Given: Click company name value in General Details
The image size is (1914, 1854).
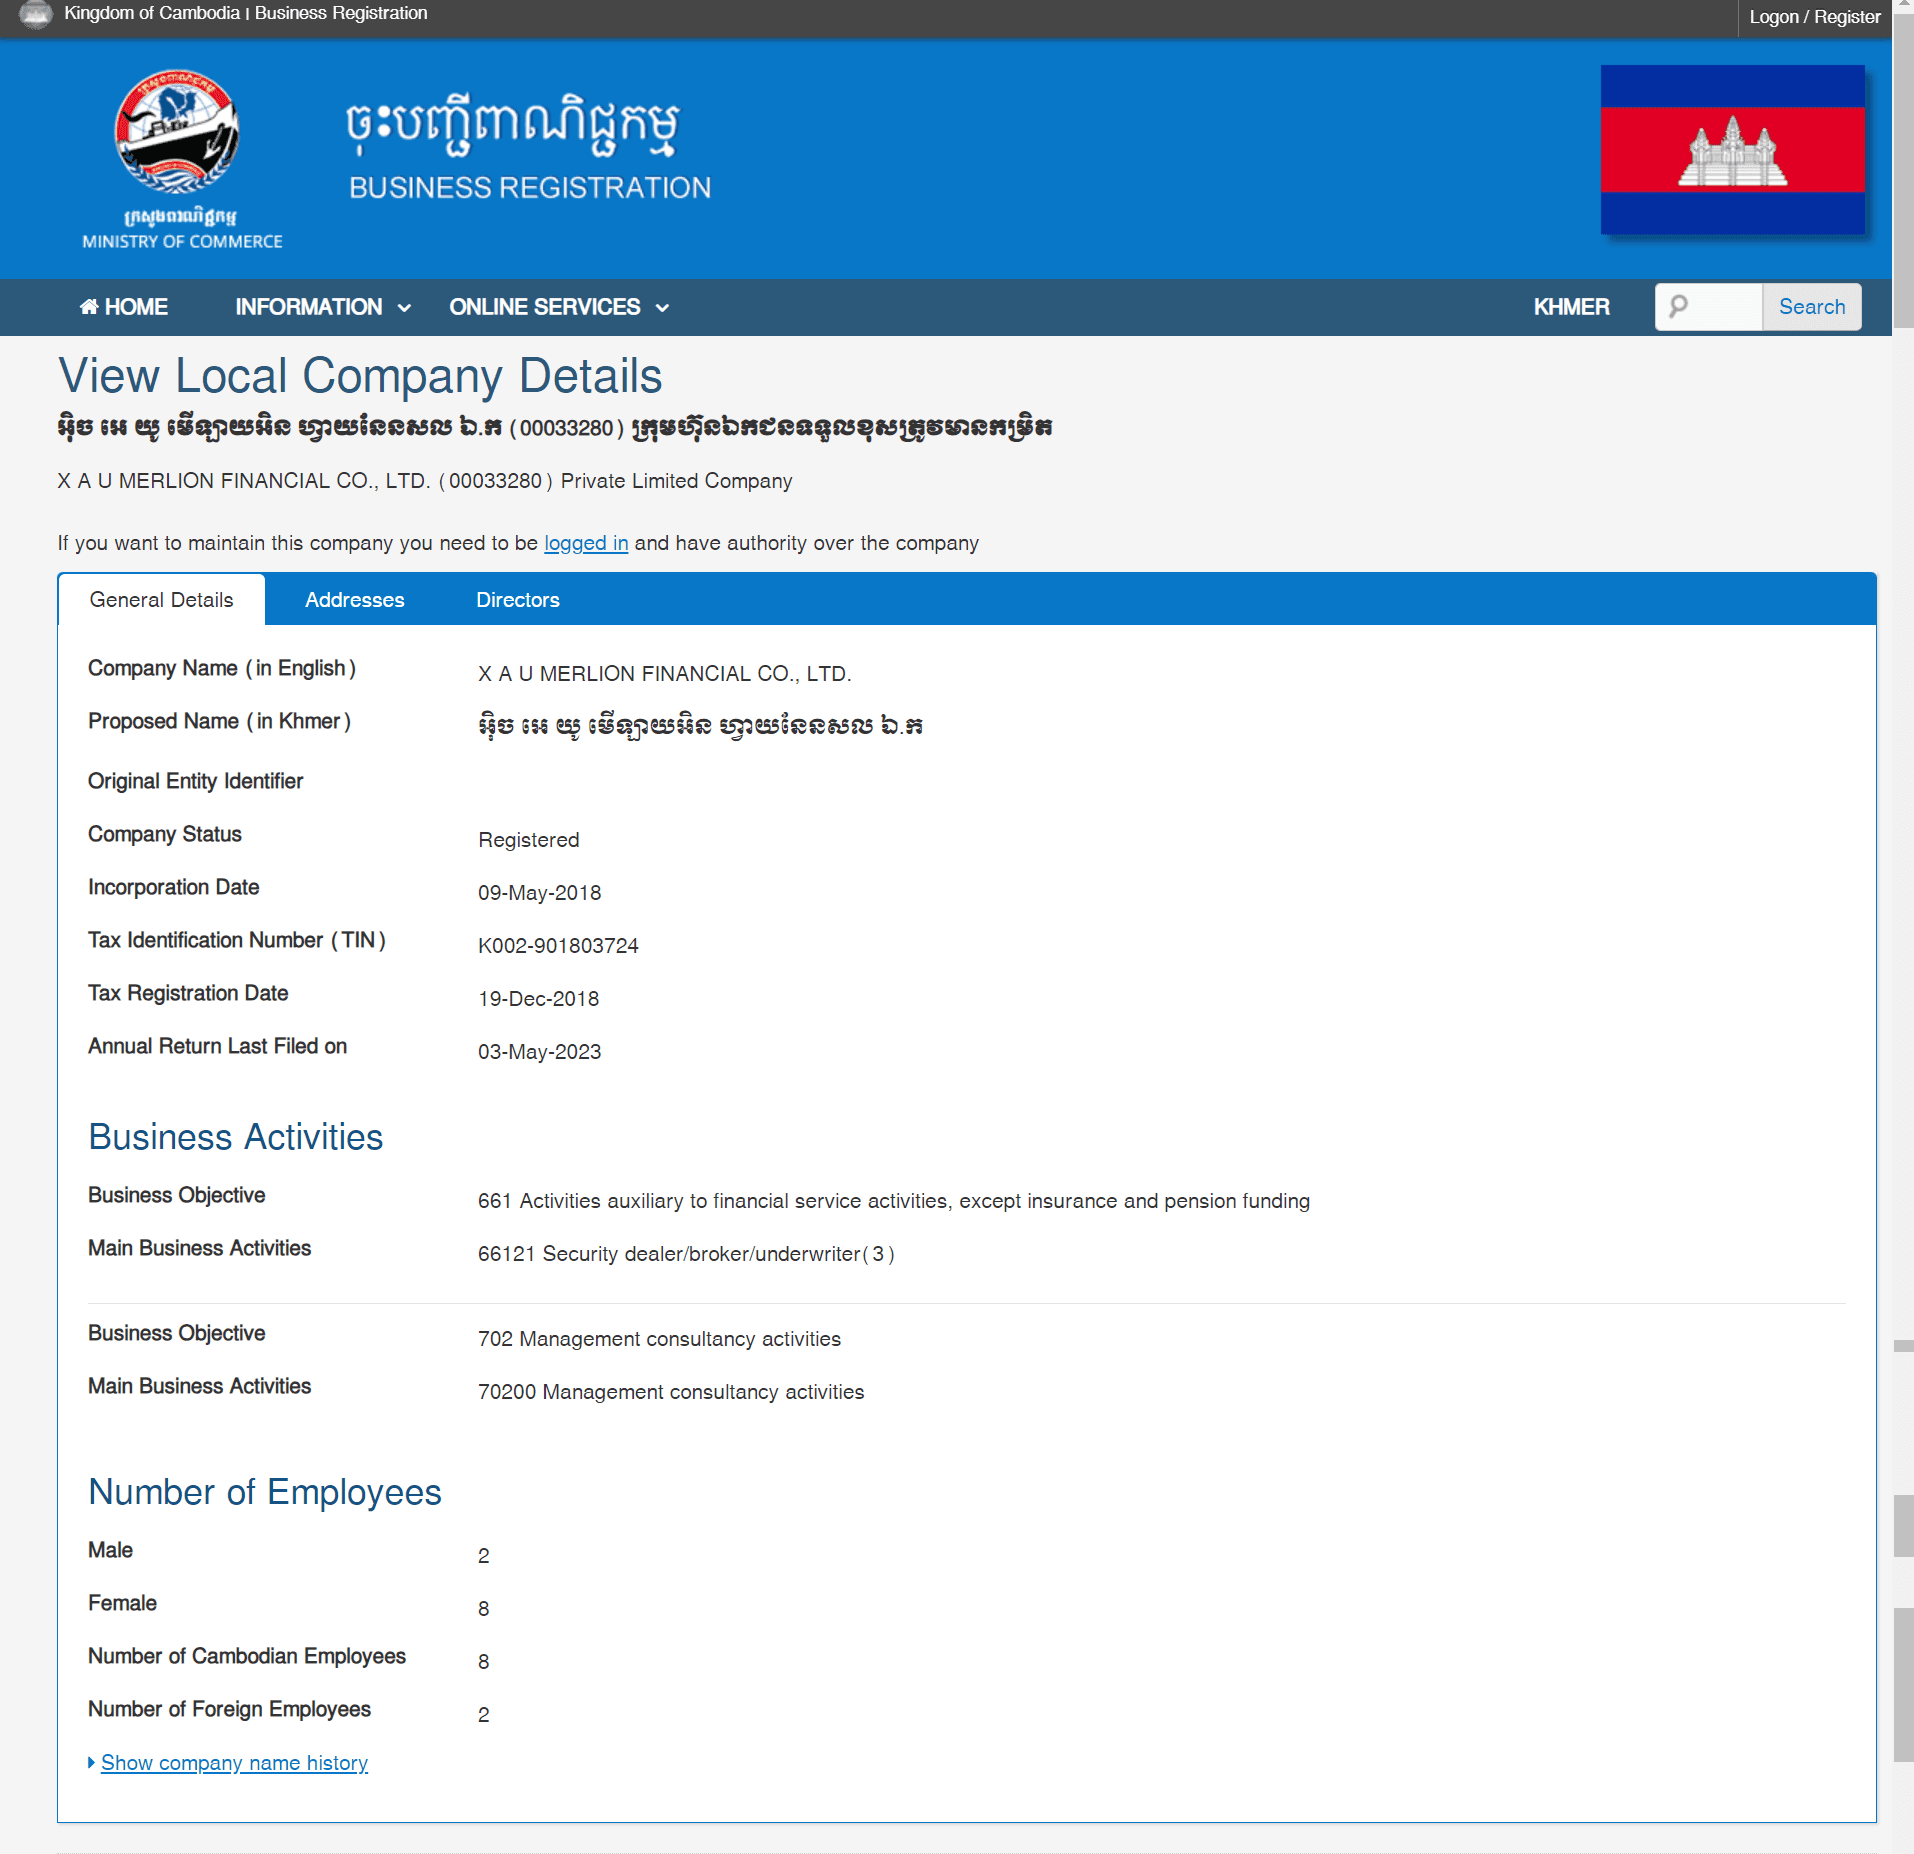Looking at the screenshot, I should (665, 674).
